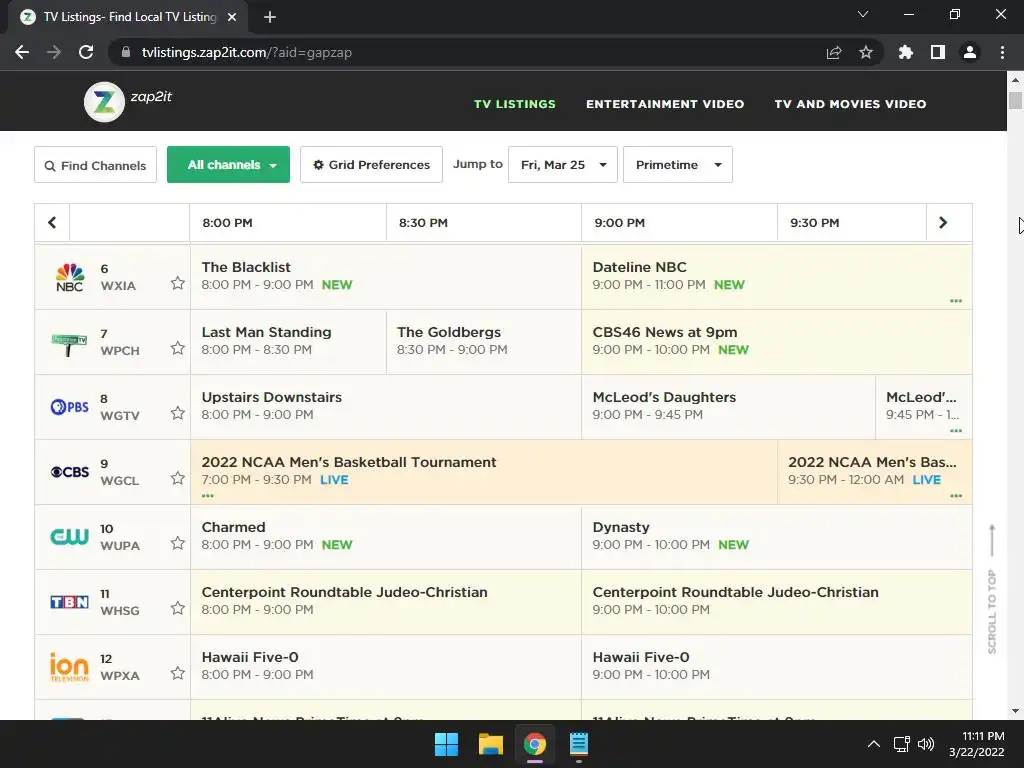This screenshot has width=1024, height=768.
Task: Expand more dots on Dateline NBC
Action: [956, 301]
